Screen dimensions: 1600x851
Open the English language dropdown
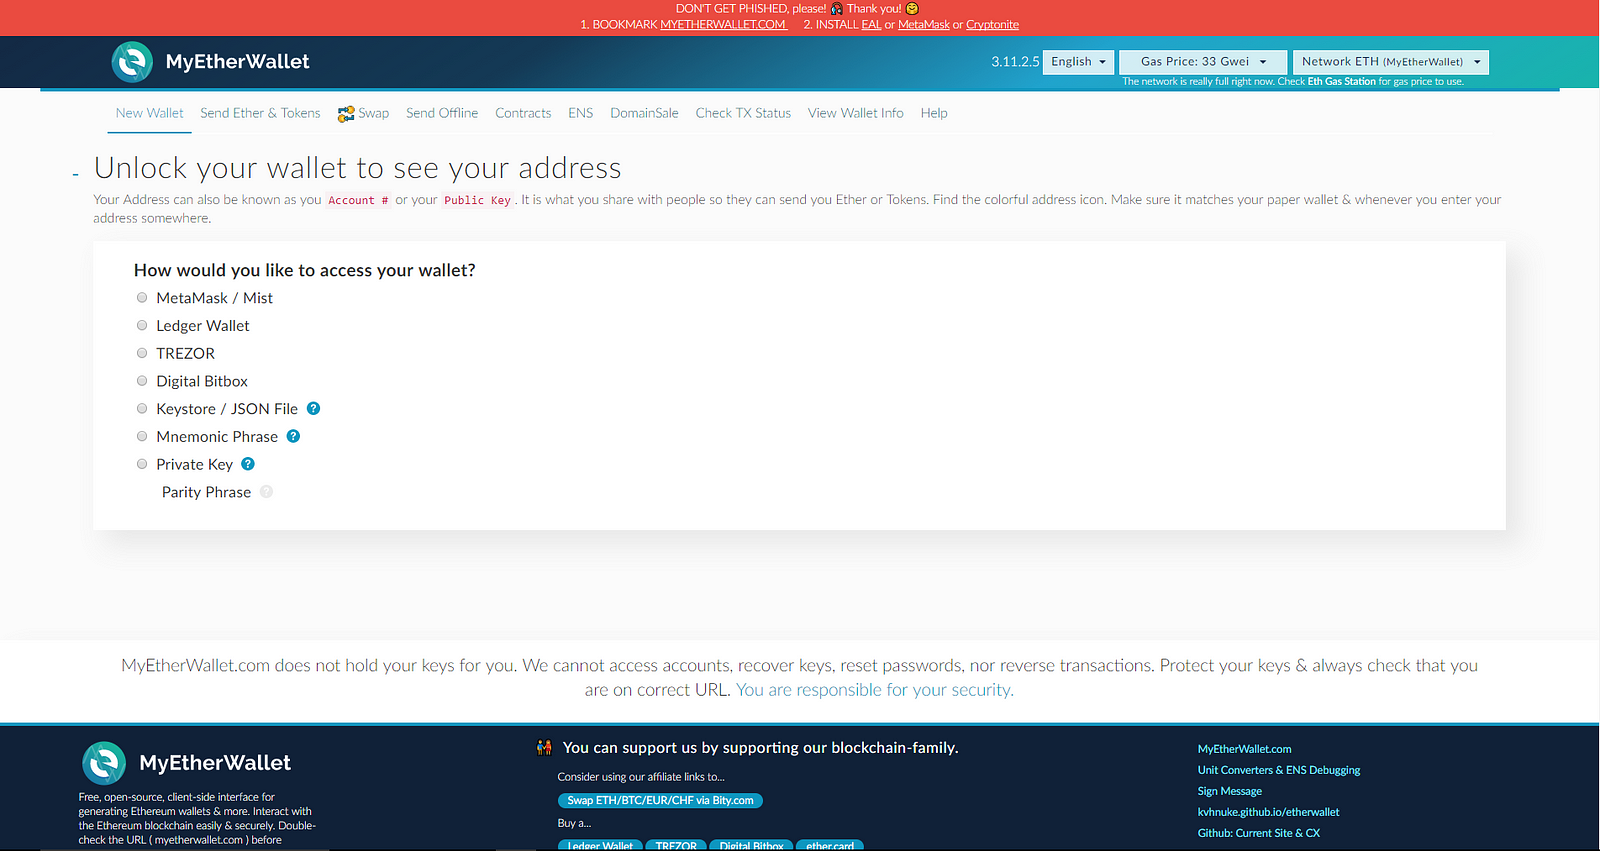pos(1078,62)
